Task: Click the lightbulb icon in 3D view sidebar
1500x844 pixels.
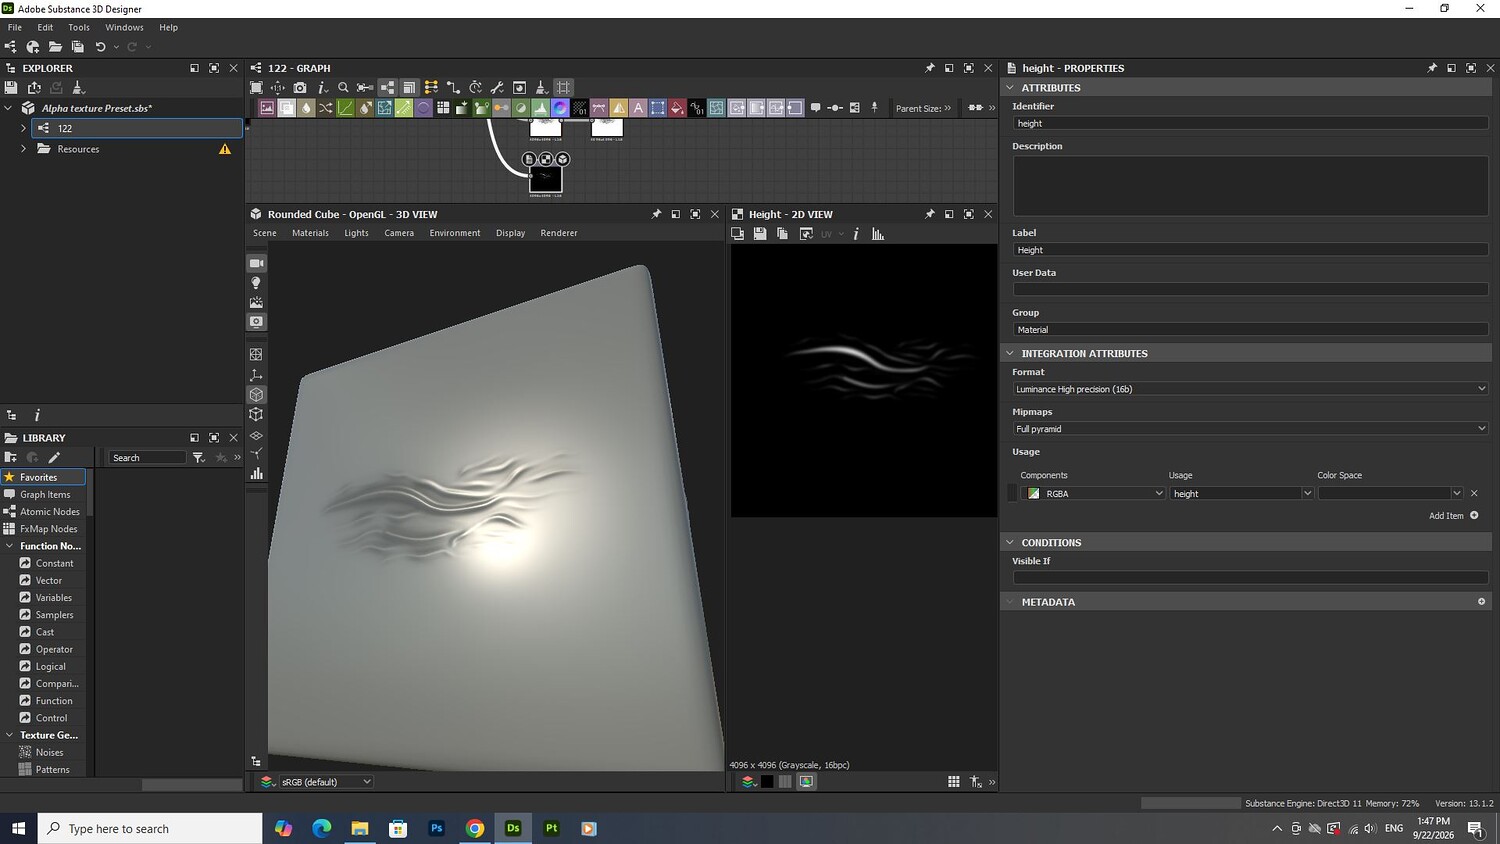Action: (x=256, y=283)
